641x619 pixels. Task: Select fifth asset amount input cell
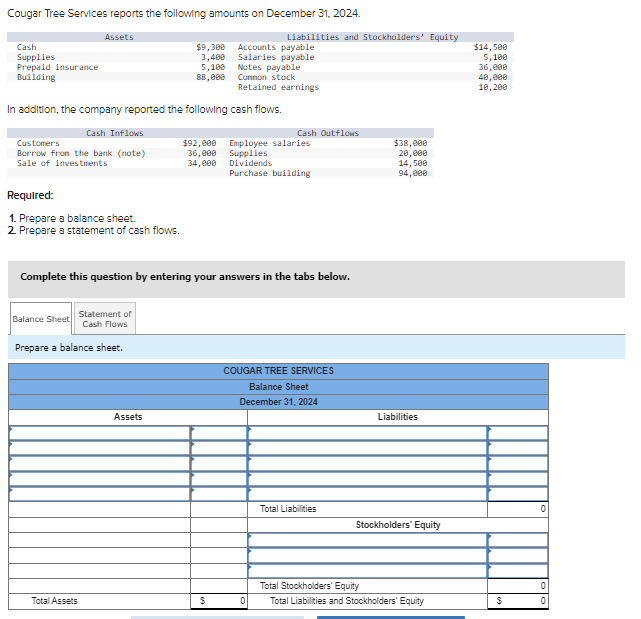[x=219, y=494]
